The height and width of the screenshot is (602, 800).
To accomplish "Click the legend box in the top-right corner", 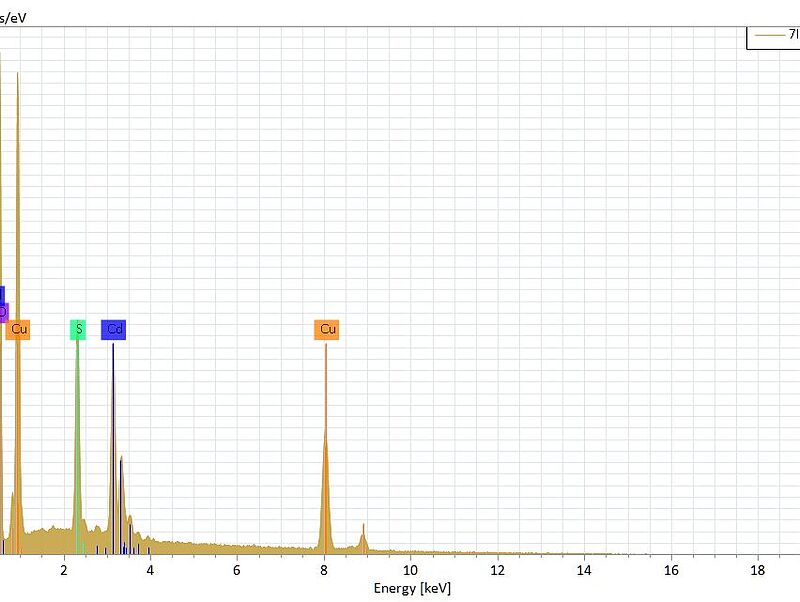I will (774, 35).
